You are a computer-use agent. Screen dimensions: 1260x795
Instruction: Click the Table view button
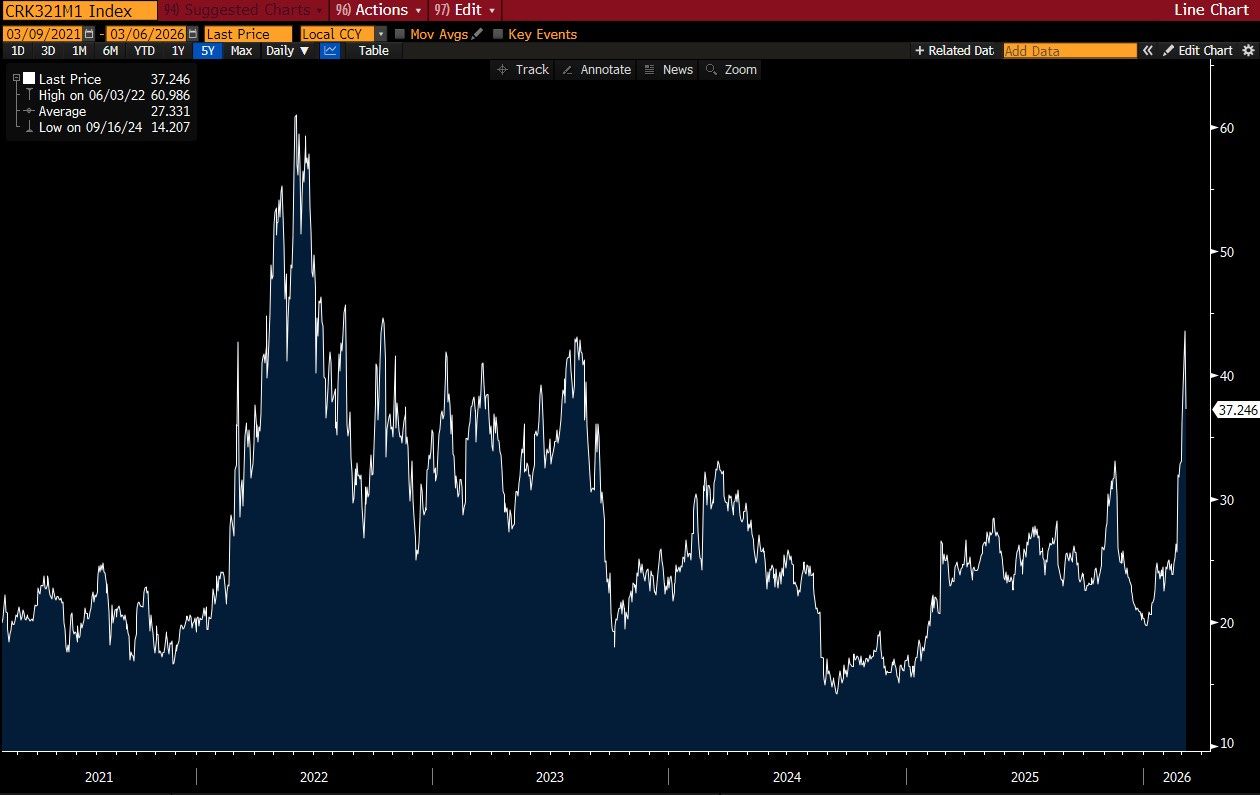pyautogui.click(x=373, y=51)
